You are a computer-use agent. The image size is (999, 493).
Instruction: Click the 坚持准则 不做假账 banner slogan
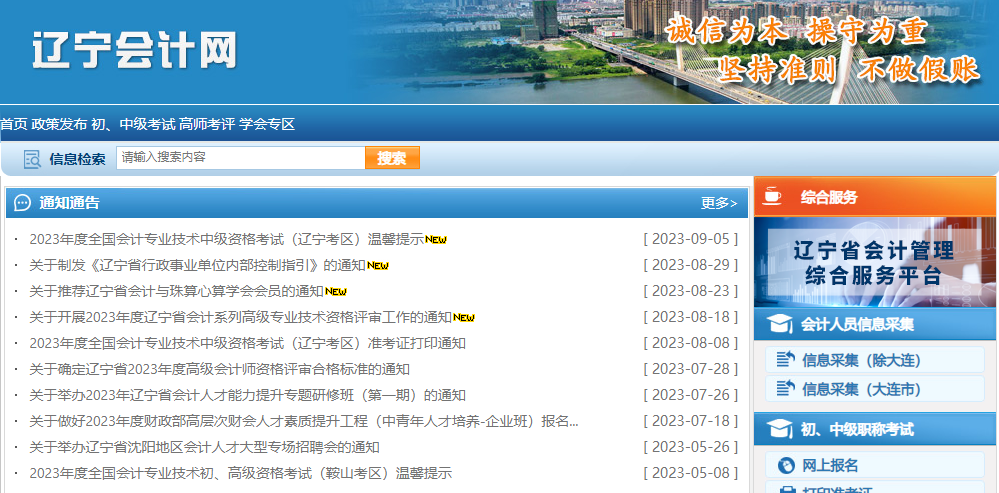point(848,69)
